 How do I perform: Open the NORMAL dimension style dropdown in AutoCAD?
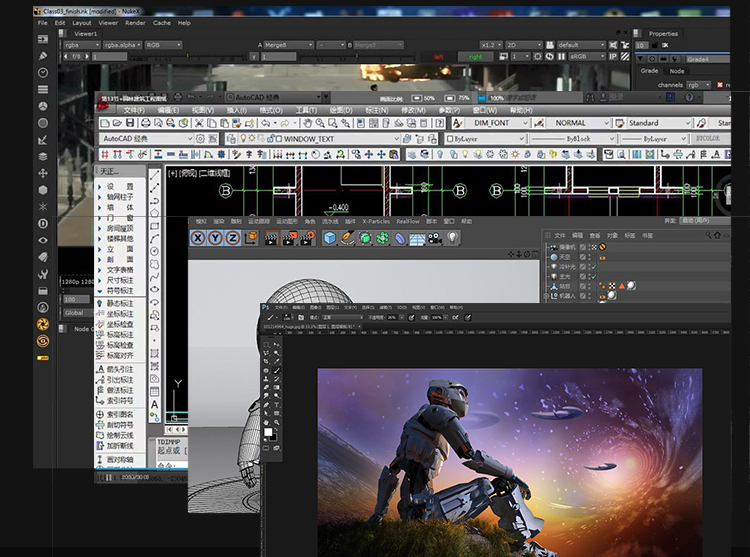click(x=579, y=123)
